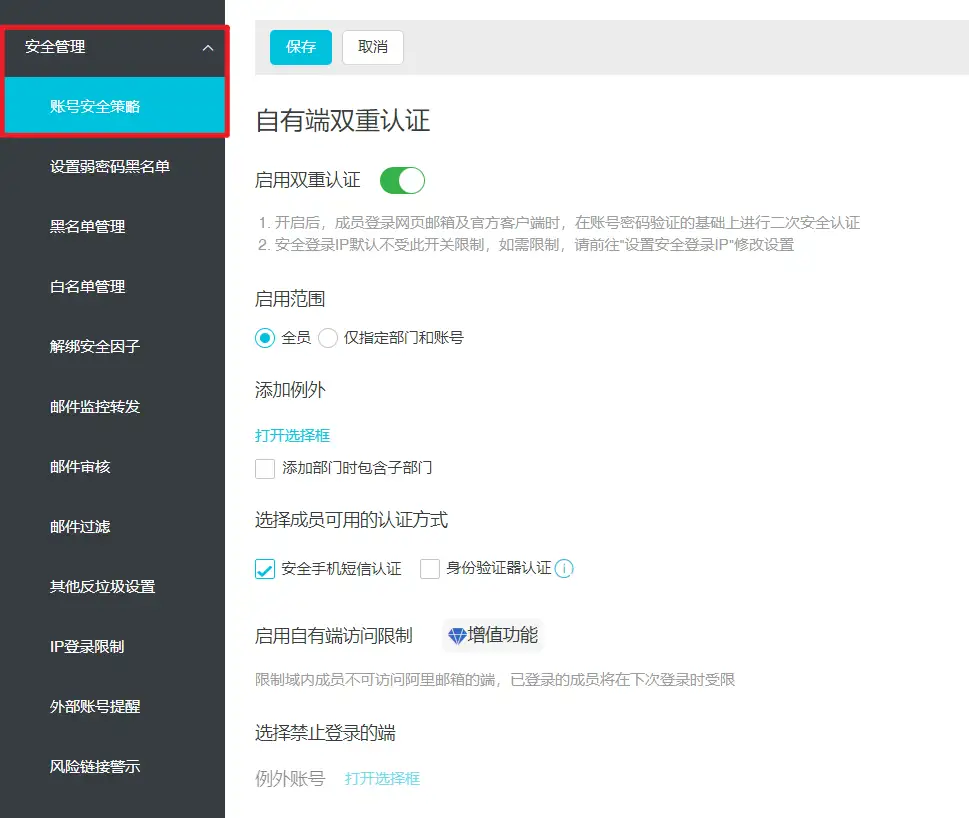Image resolution: width=969 pixels, height=818 pixels.
Task: Uncheck 安全手机短信认证 checkbox
Action: point(265,569)
